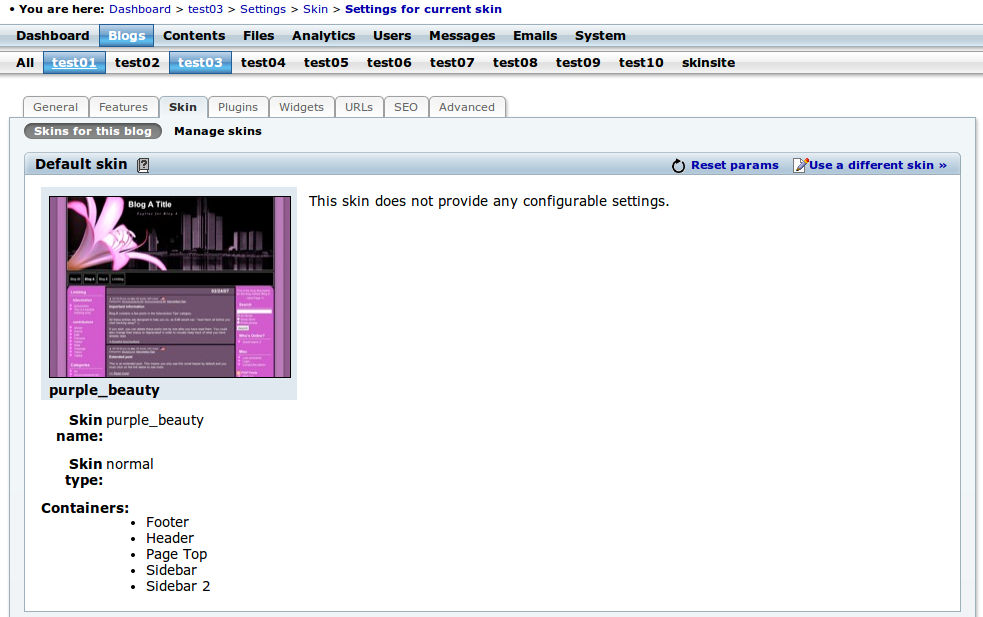Click the purple_beauty skin preview thumbnail
Screen dimensions: 983x617
[x=170, y=287]
